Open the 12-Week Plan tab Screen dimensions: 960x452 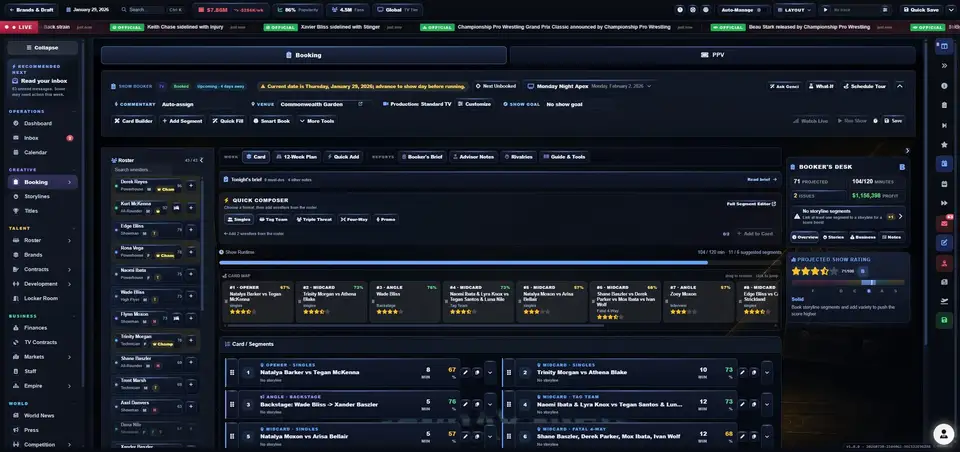click(297, 157)
